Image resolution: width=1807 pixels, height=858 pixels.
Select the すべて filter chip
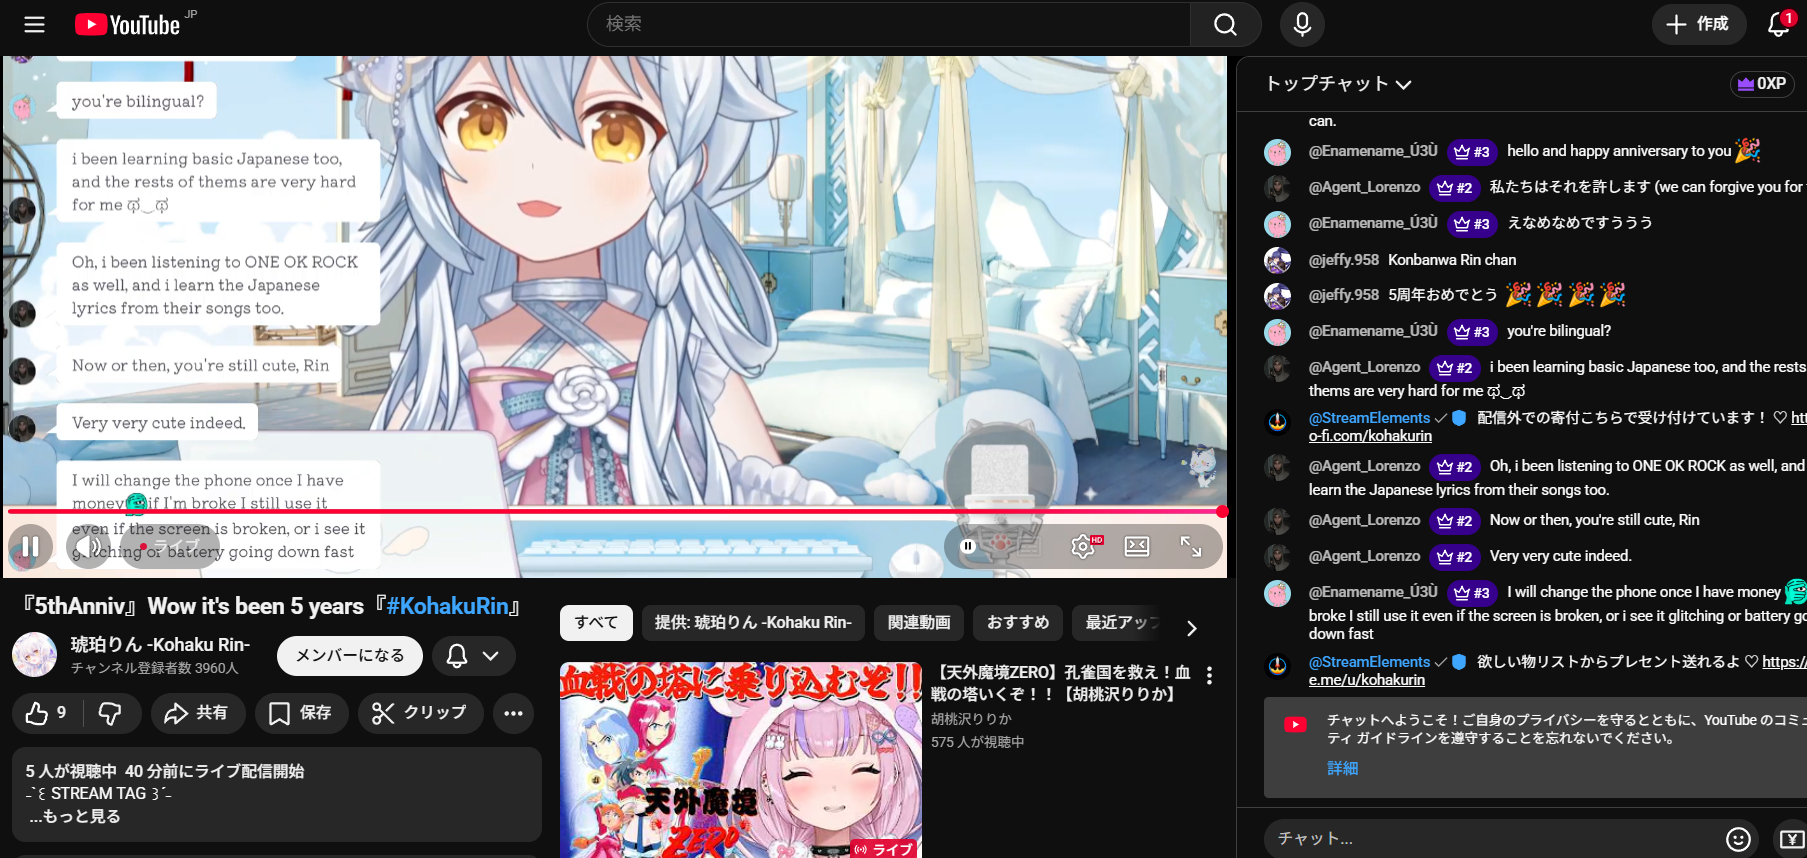[596, 623]
